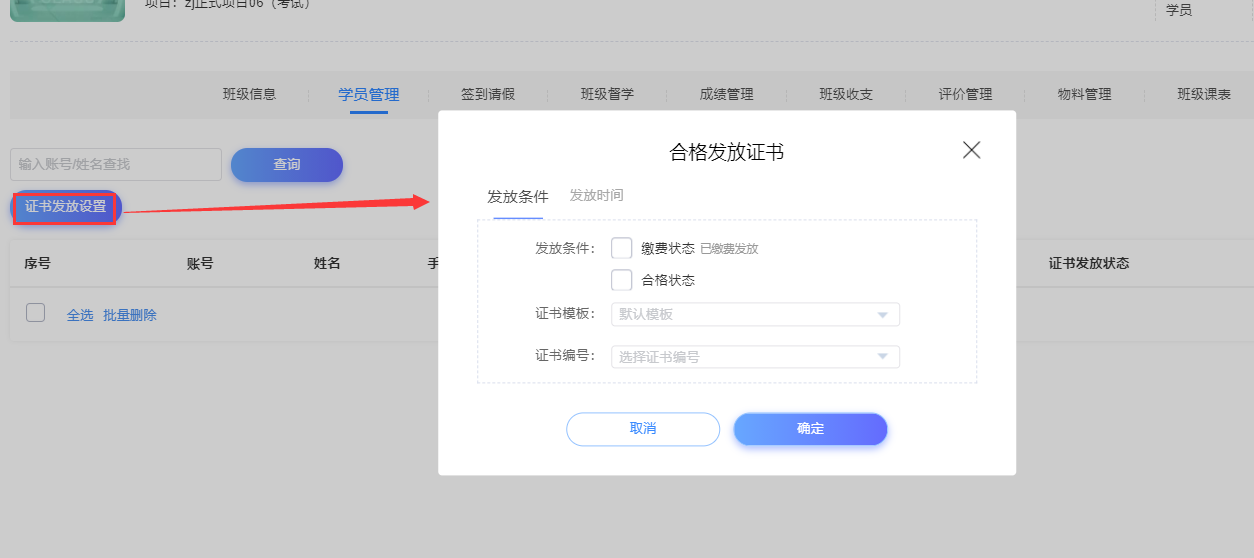Click the 批量删除 link
Image resolution: width=1254 pixels, height=558 pixels.
click(130, 315)
